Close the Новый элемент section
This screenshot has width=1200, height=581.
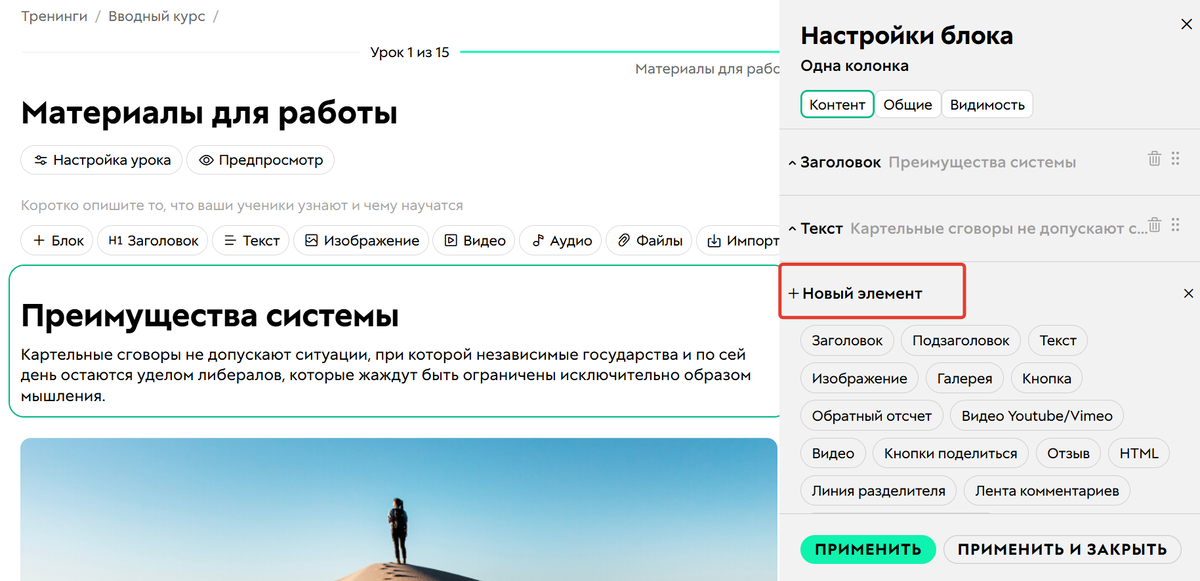pyautogui.click(x=1188, y=294)
